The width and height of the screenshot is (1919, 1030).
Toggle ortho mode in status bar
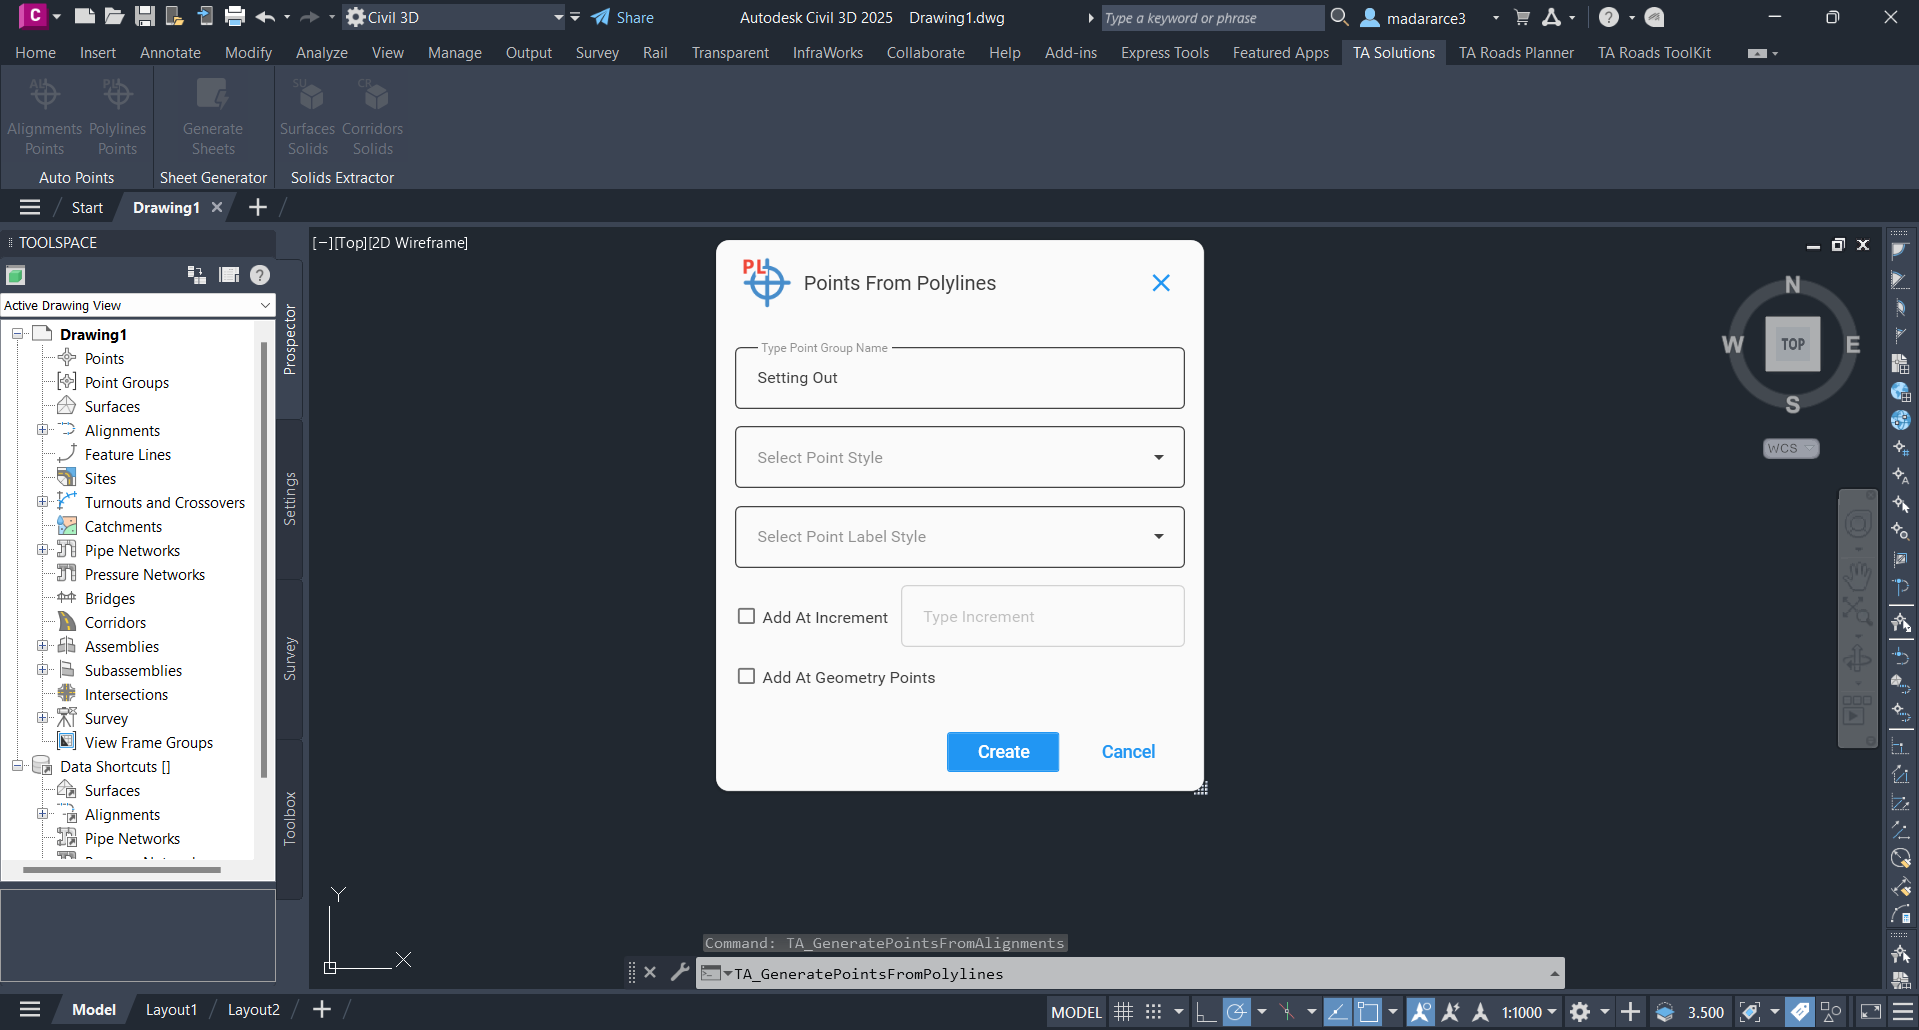click(1206, 1012)
